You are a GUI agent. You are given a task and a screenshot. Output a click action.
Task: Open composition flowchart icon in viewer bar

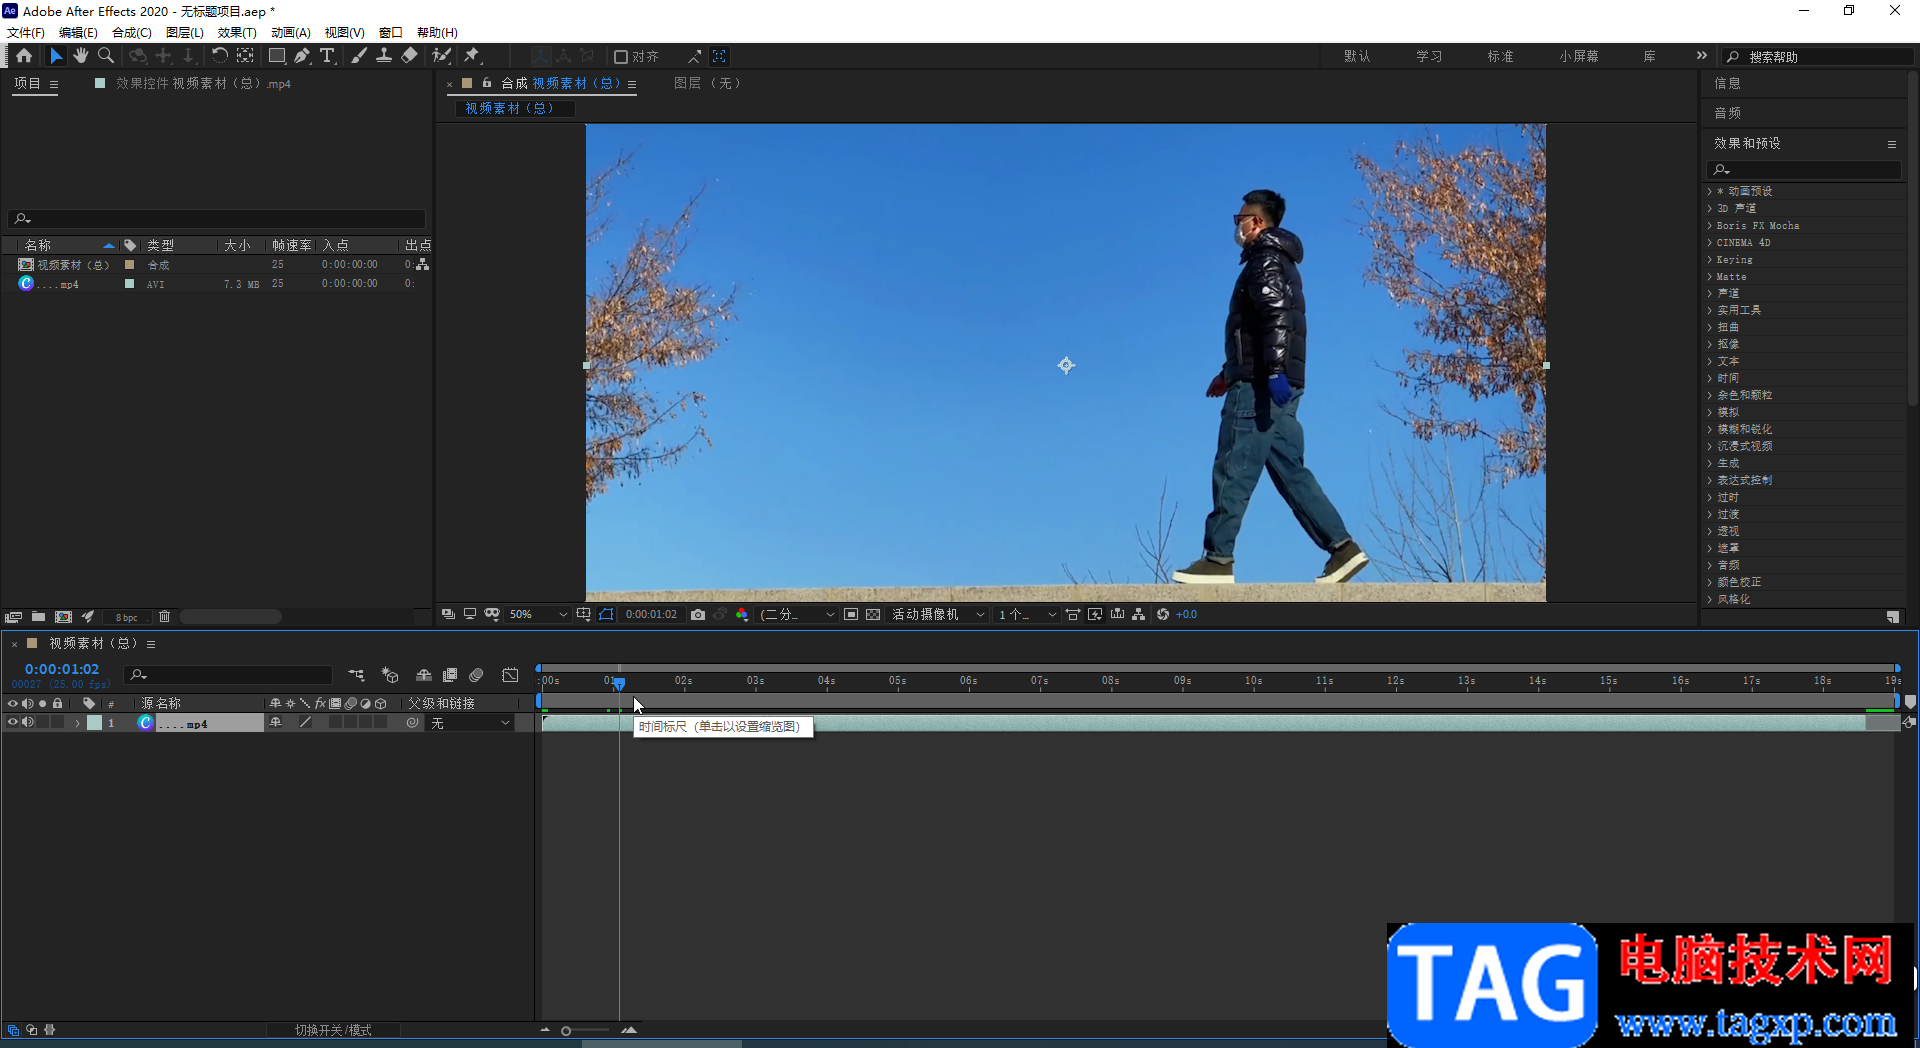1139,615
